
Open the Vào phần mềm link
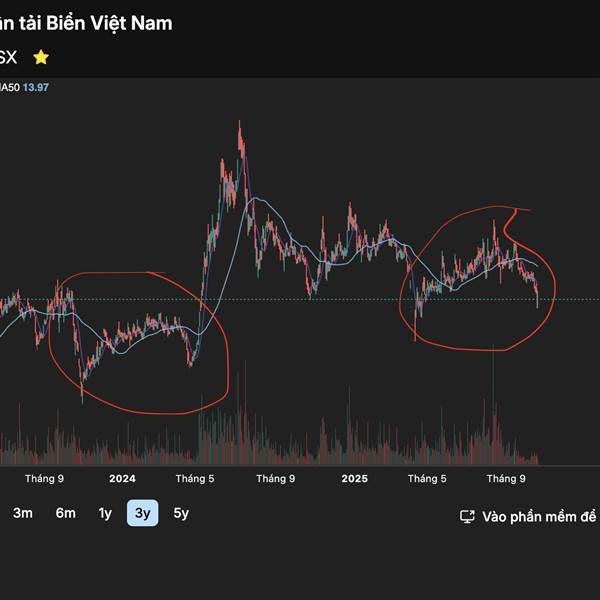tap(538, 517)
